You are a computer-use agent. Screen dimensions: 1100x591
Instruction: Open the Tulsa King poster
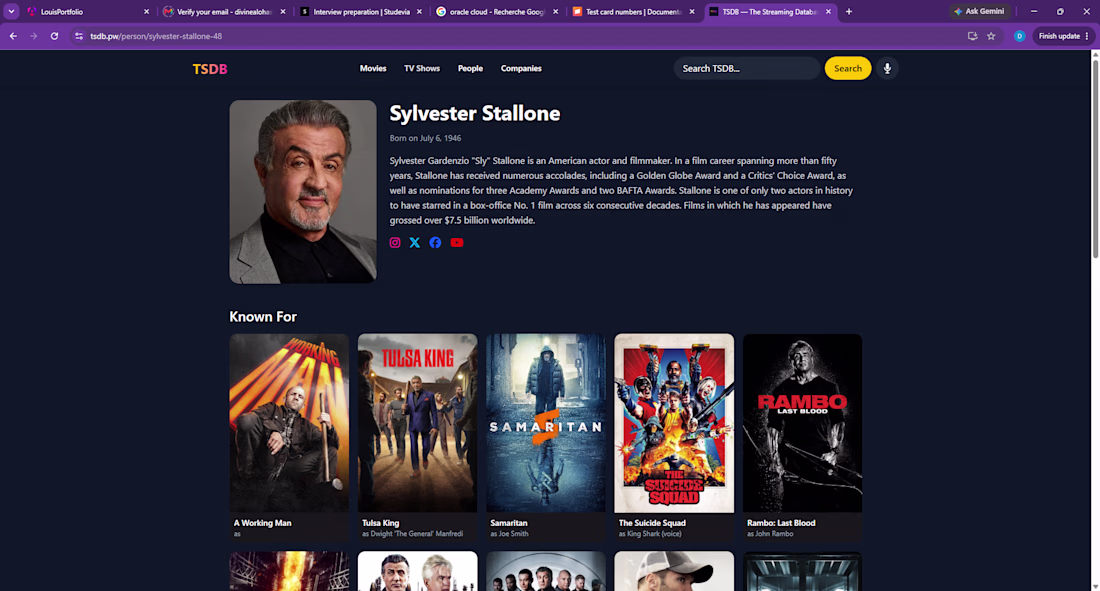click(x=417, y=423)
